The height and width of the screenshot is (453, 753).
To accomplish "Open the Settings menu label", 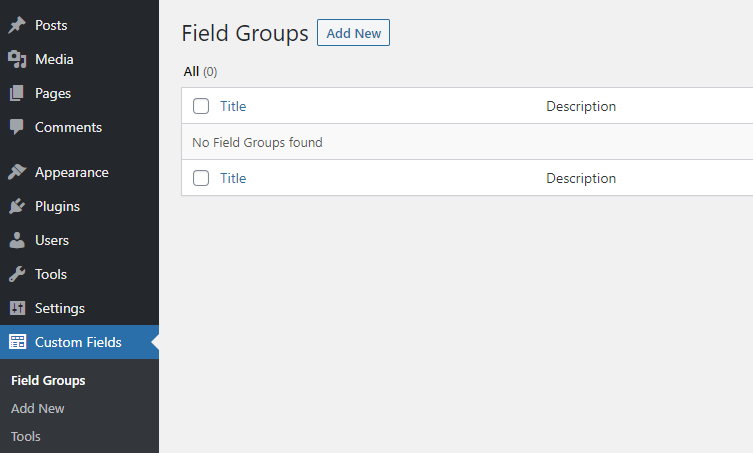I will pyautogui.click(x=60, y=308).
